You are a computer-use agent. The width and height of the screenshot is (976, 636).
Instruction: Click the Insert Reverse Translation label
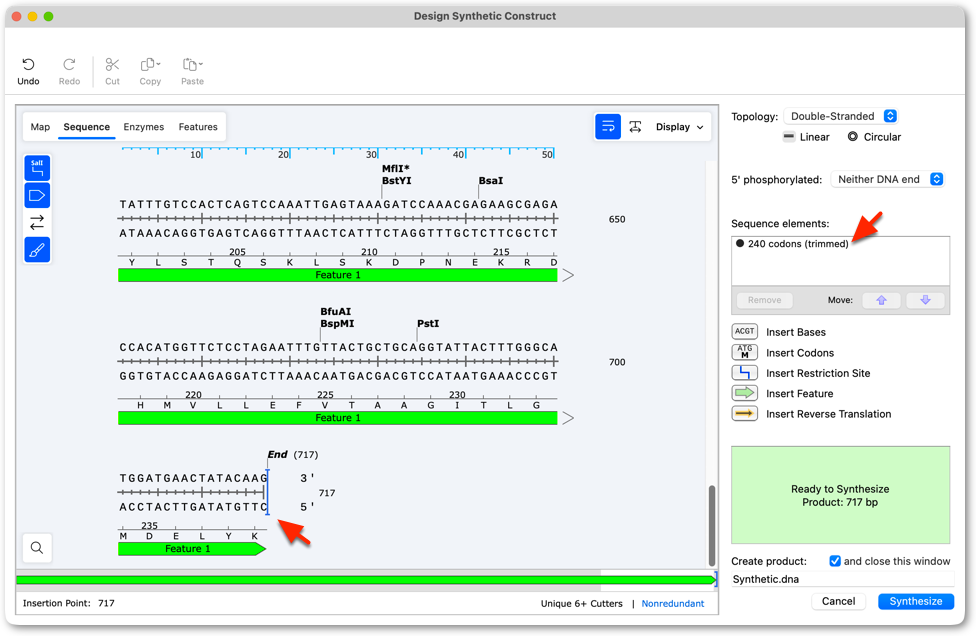coord(828,414)
